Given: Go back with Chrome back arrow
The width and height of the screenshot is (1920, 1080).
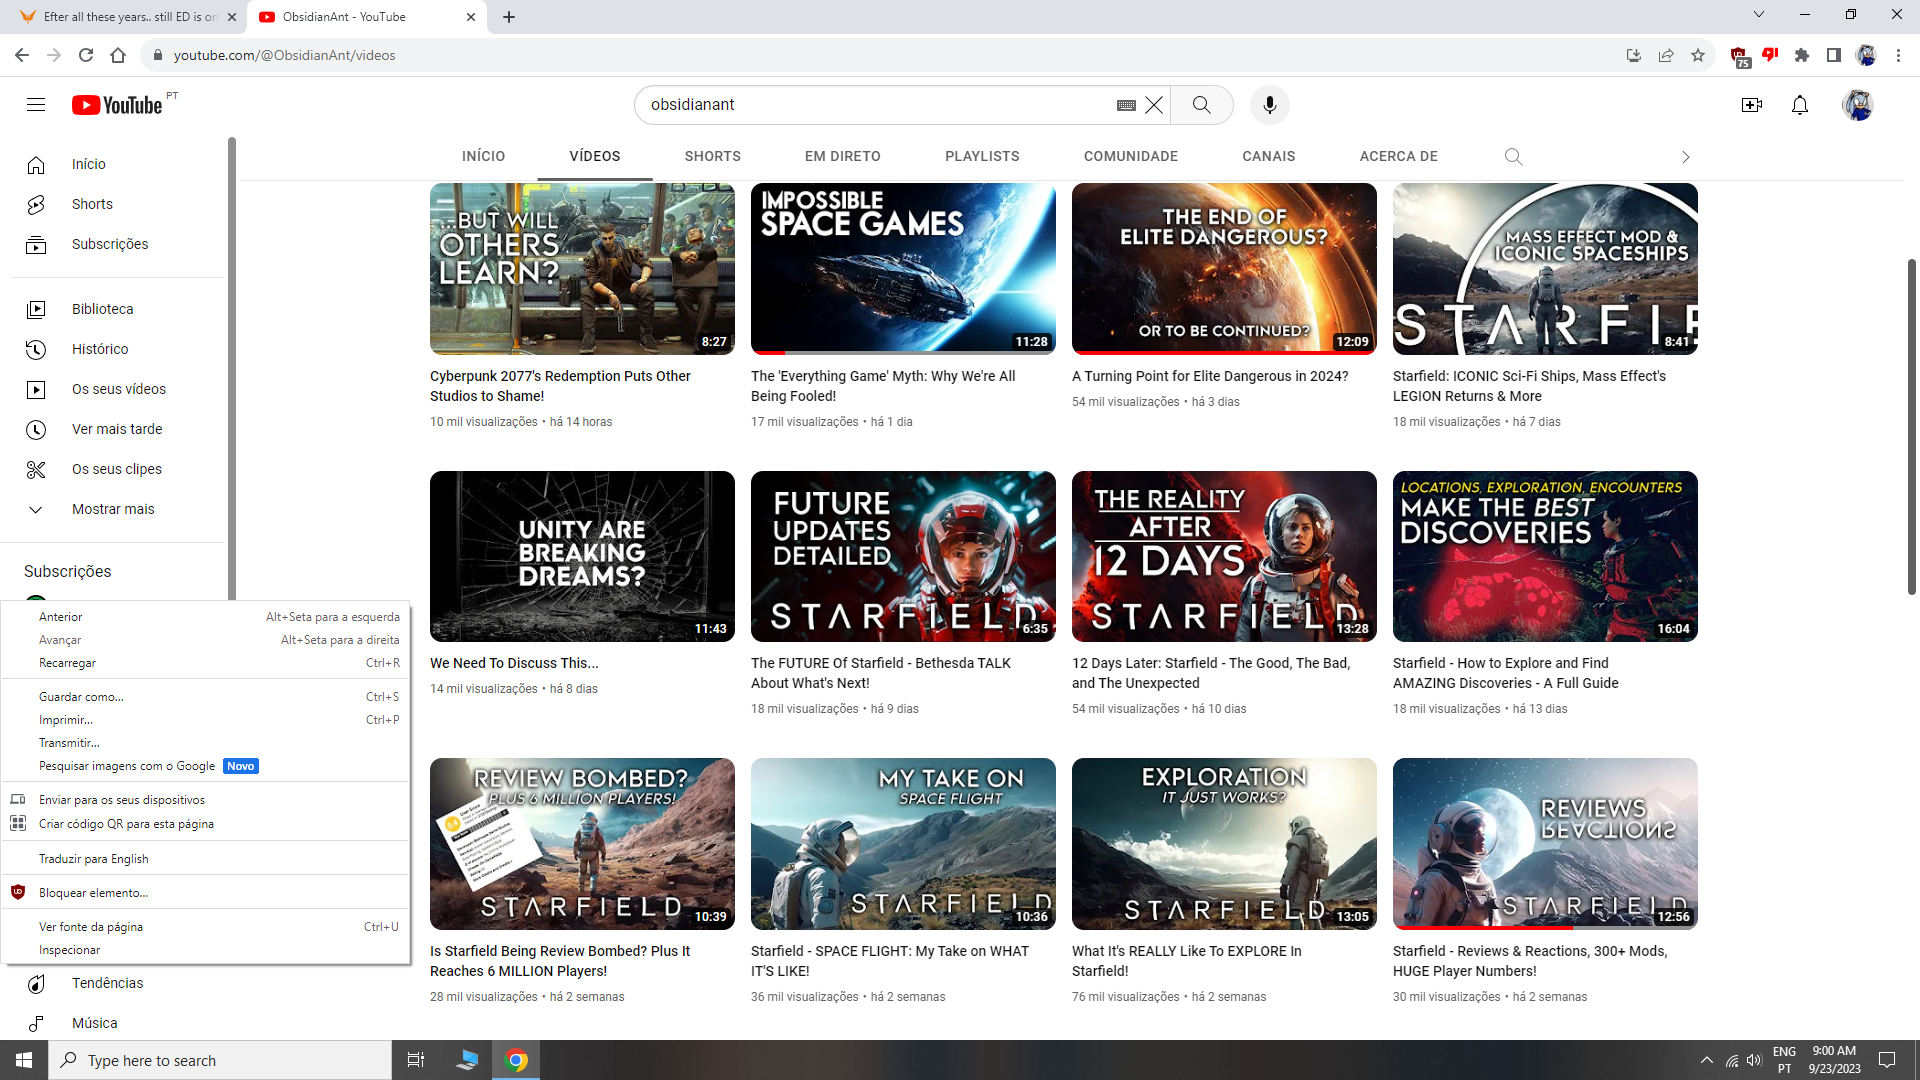Looking at the screenshot, I should click(x=22, y=55).
